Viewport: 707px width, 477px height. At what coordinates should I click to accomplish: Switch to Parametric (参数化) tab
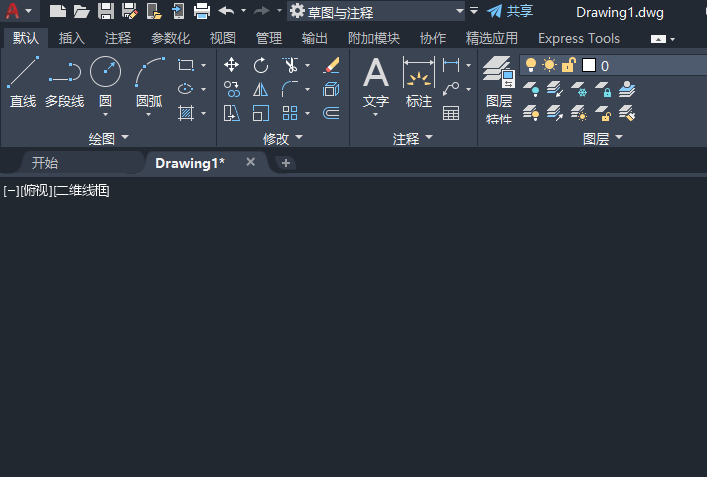tap(170, 38)
